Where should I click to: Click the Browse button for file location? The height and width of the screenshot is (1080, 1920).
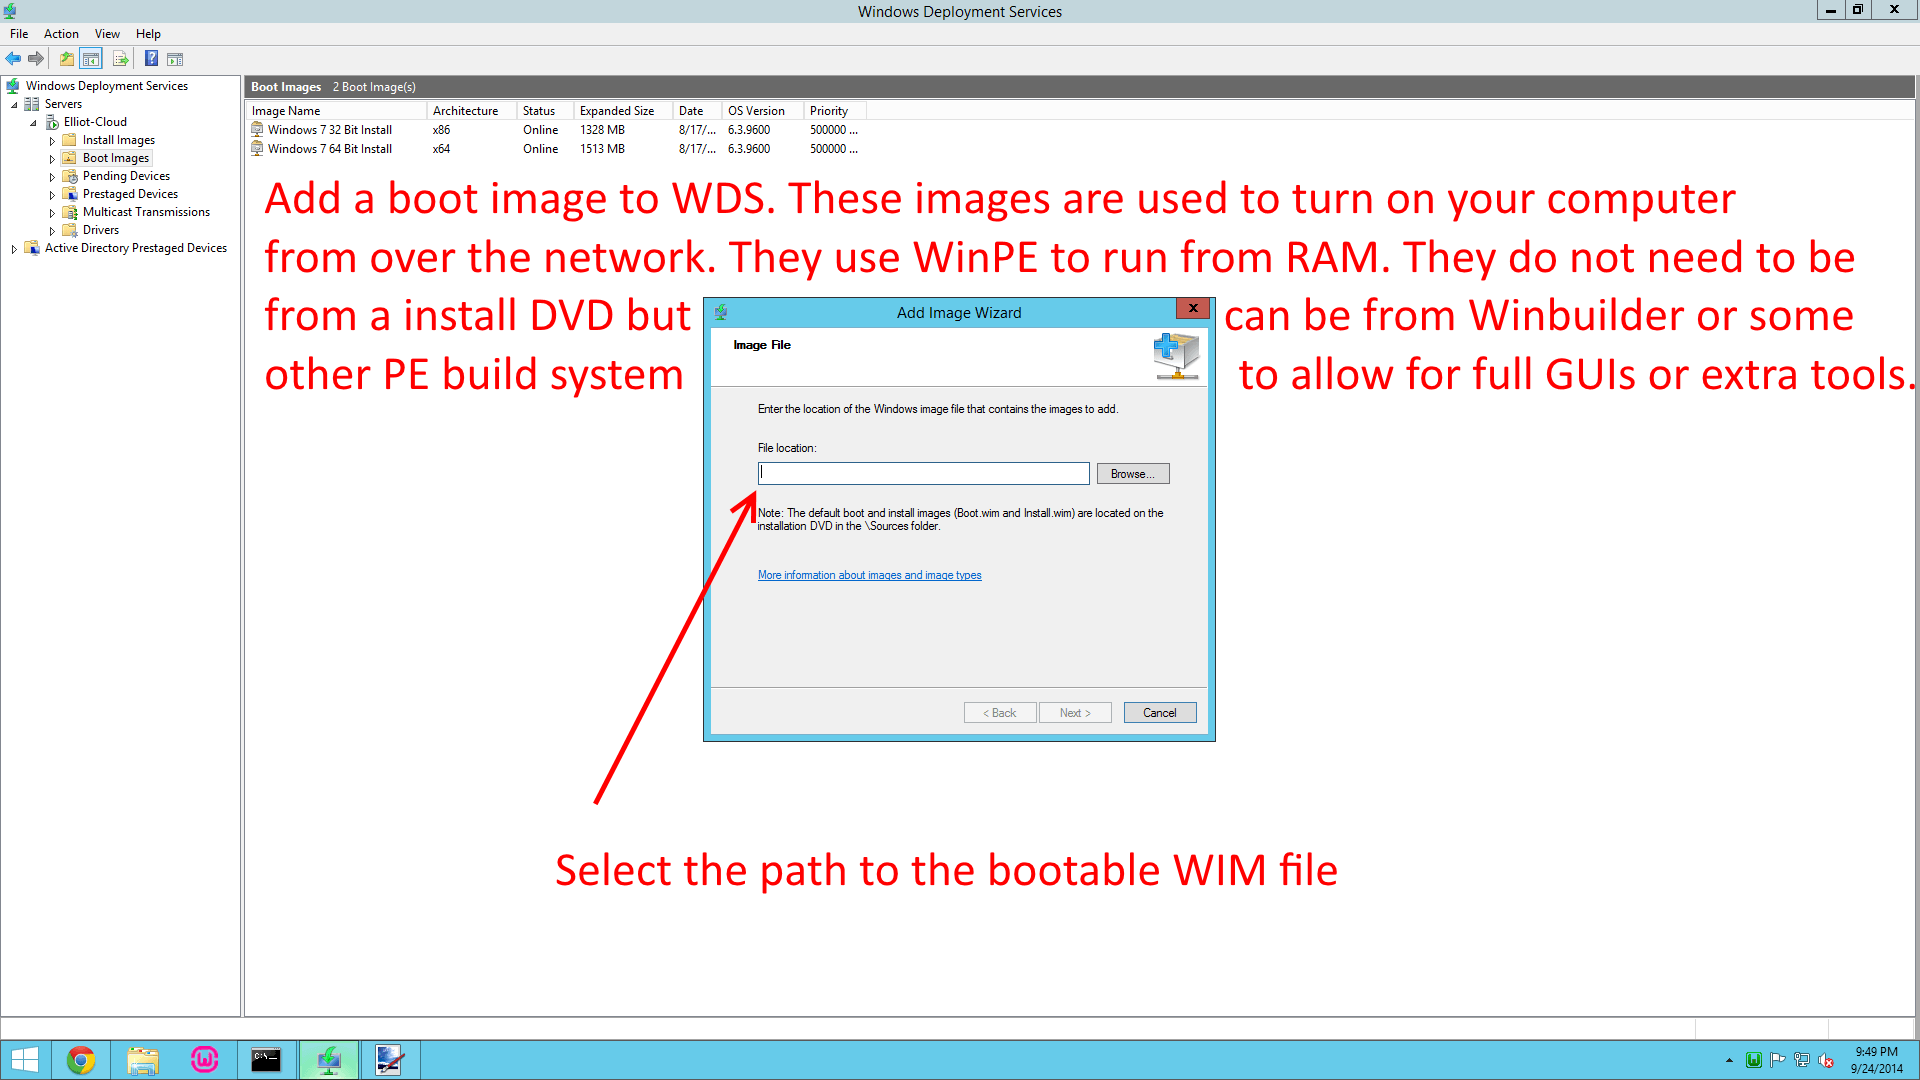1130,472
